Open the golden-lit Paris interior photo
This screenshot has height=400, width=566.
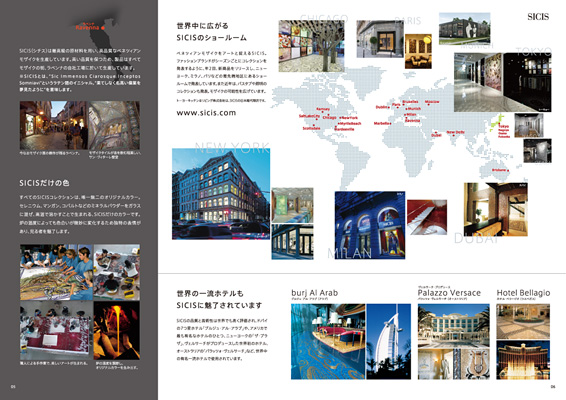[x=418, y=51]
